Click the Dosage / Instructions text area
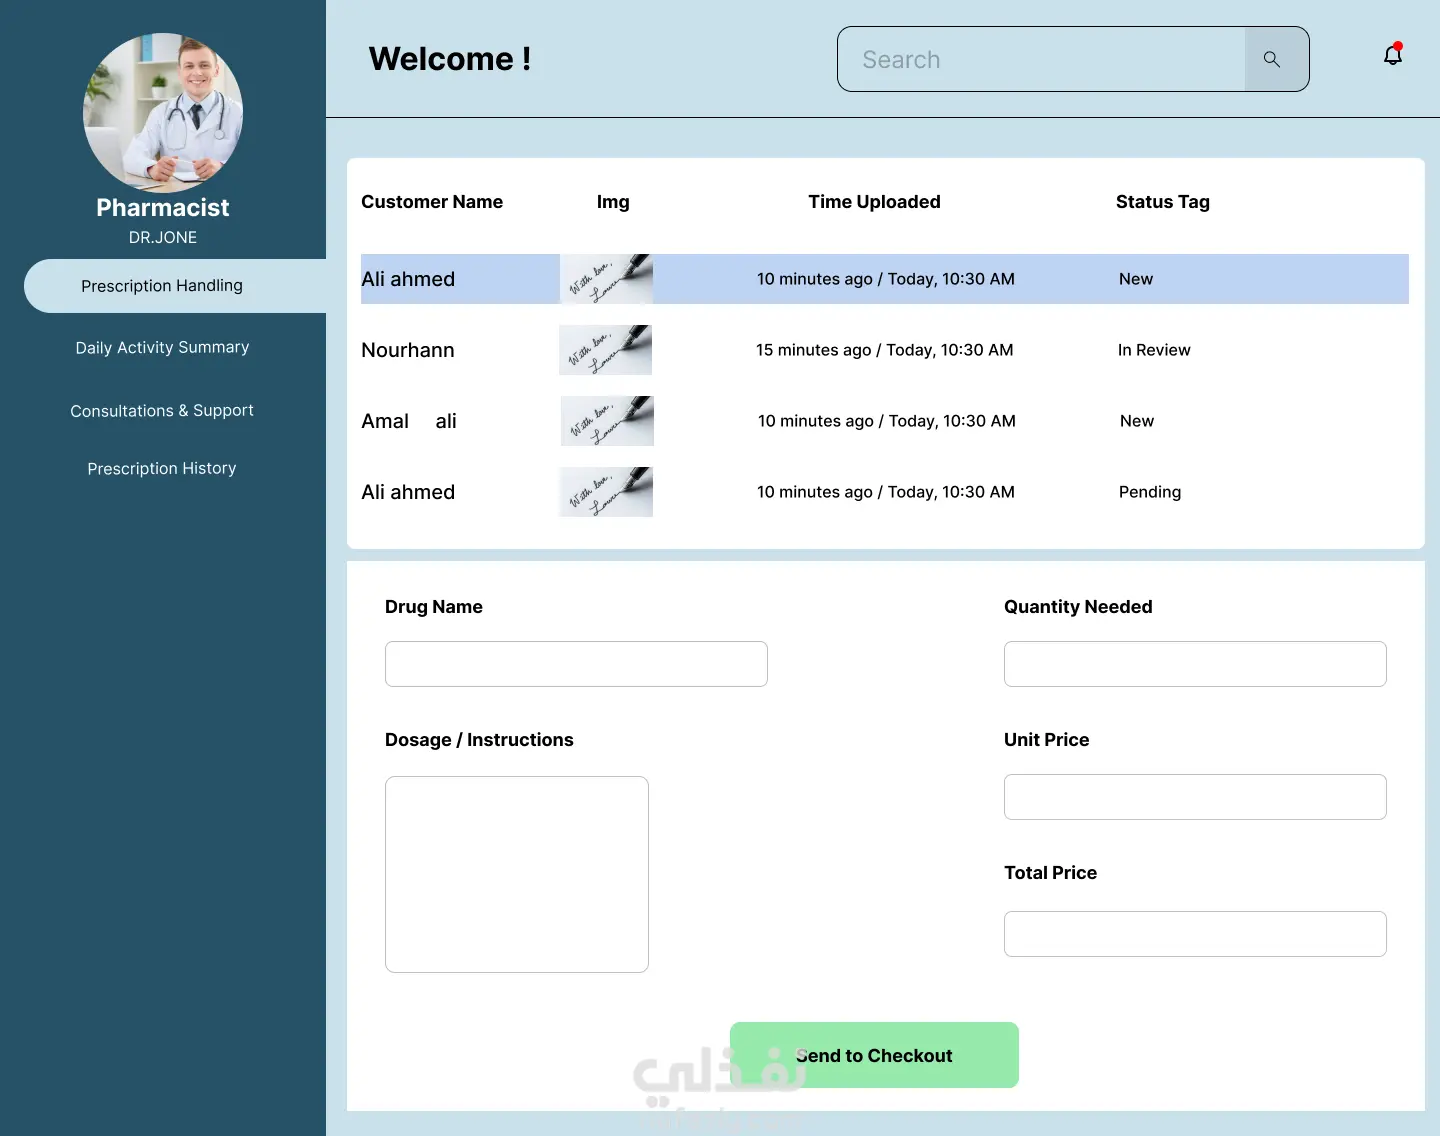The height and width of the screenshot is (1136, 1440). click(x=517, y=874)
